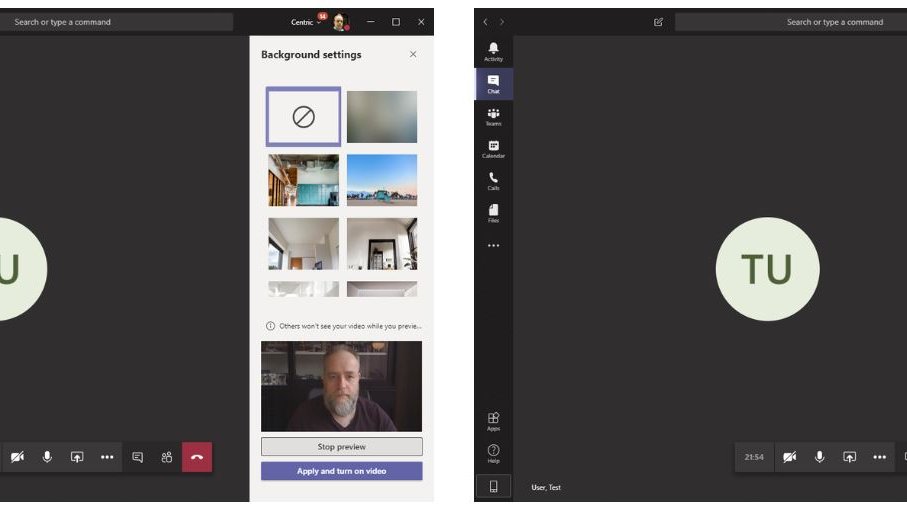Open Chat in right window sidebar

tap(493, 84)
